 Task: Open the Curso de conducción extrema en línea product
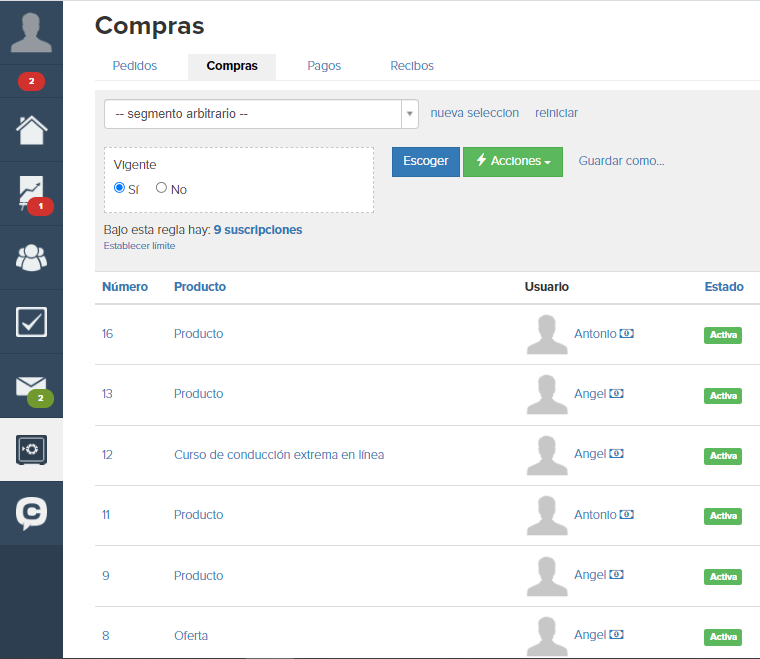pyautogui.click(x=279, y=455)
